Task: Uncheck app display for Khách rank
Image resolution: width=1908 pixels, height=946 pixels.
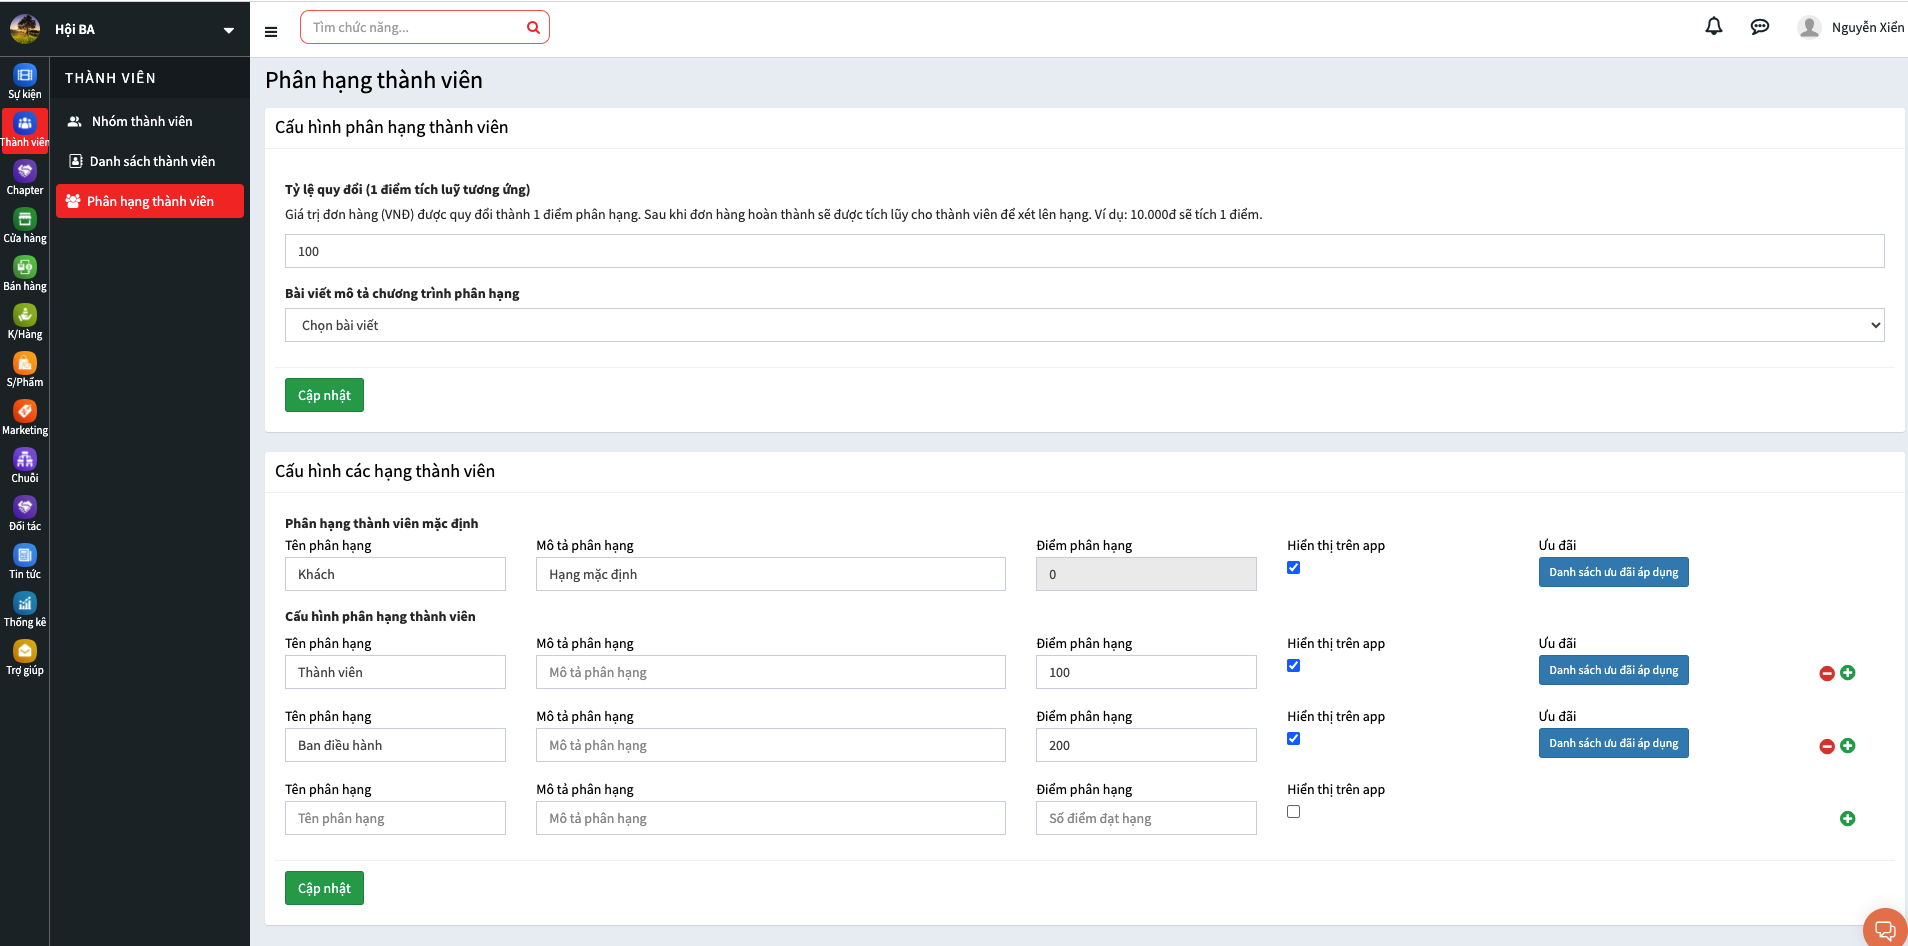Action: 1293,568
